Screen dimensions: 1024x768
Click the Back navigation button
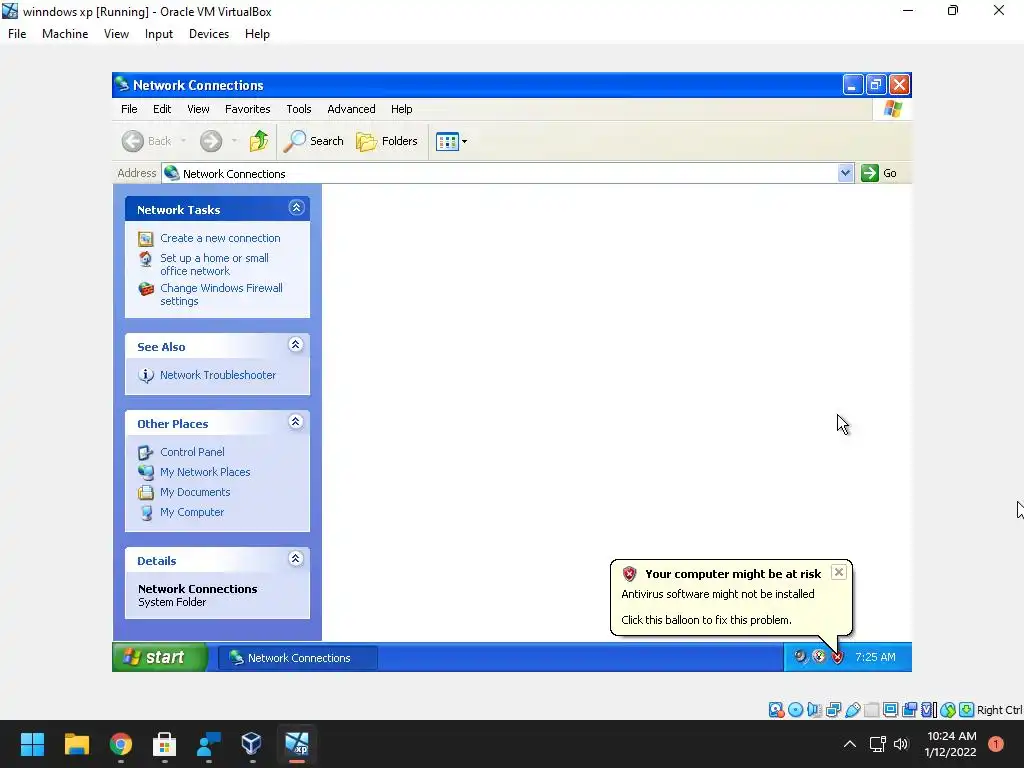click(x=147, y=141)
